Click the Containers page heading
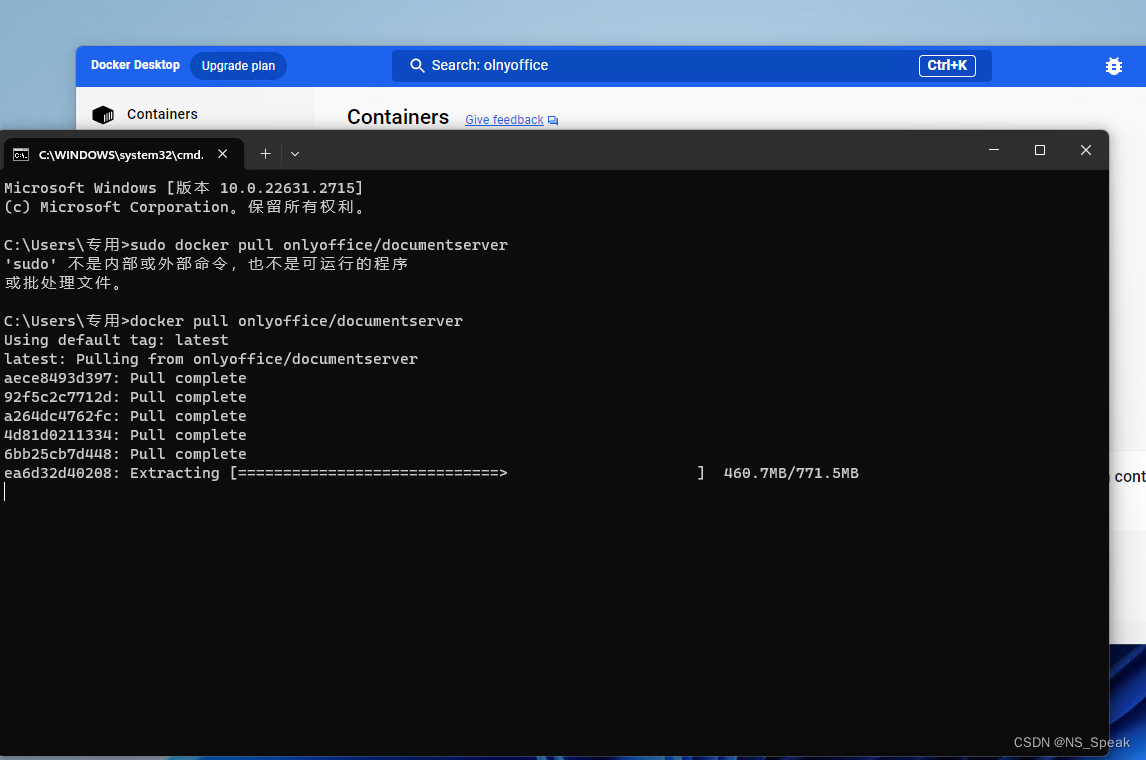 pyautogui.click(x=397, y=117)
